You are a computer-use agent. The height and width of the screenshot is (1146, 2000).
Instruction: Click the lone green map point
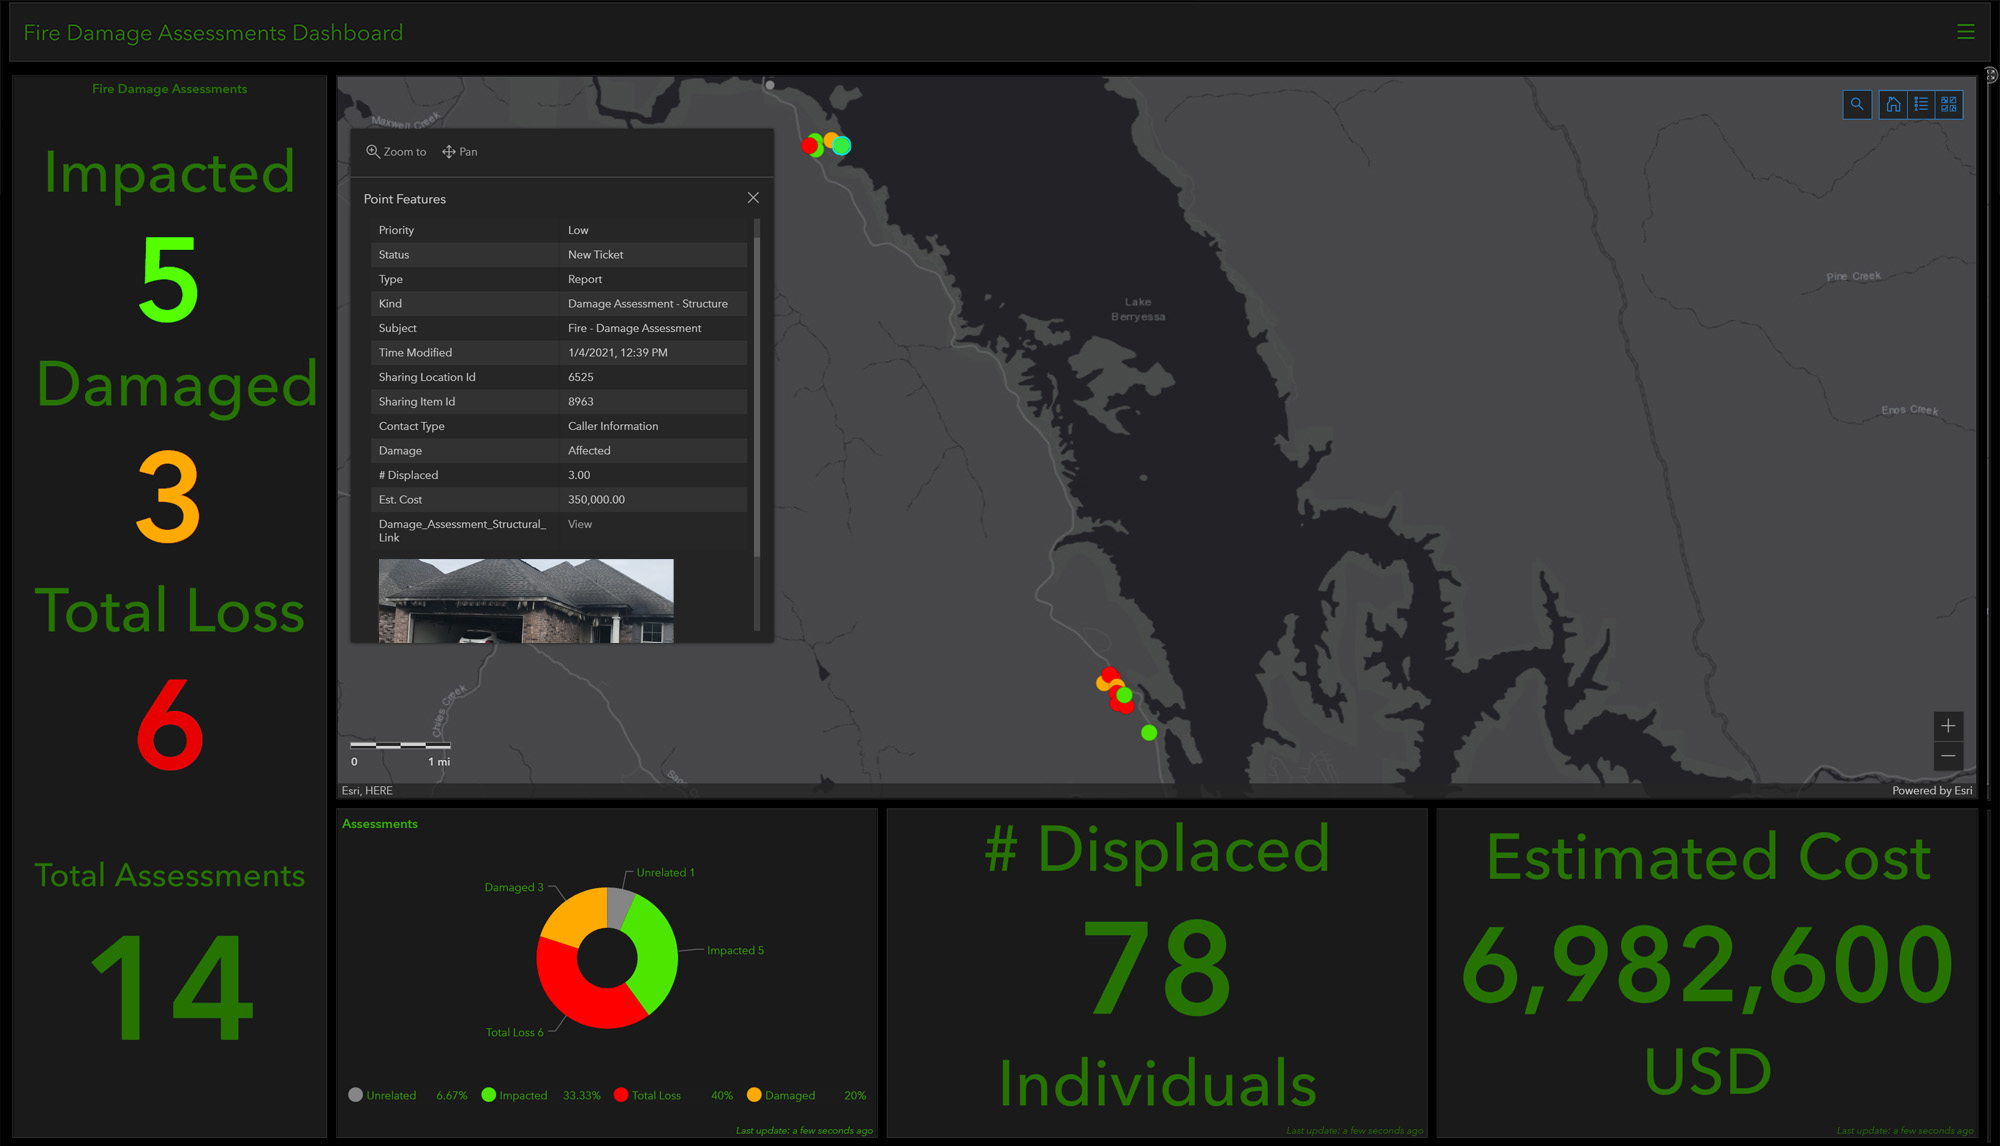[x=1149, y=733]
